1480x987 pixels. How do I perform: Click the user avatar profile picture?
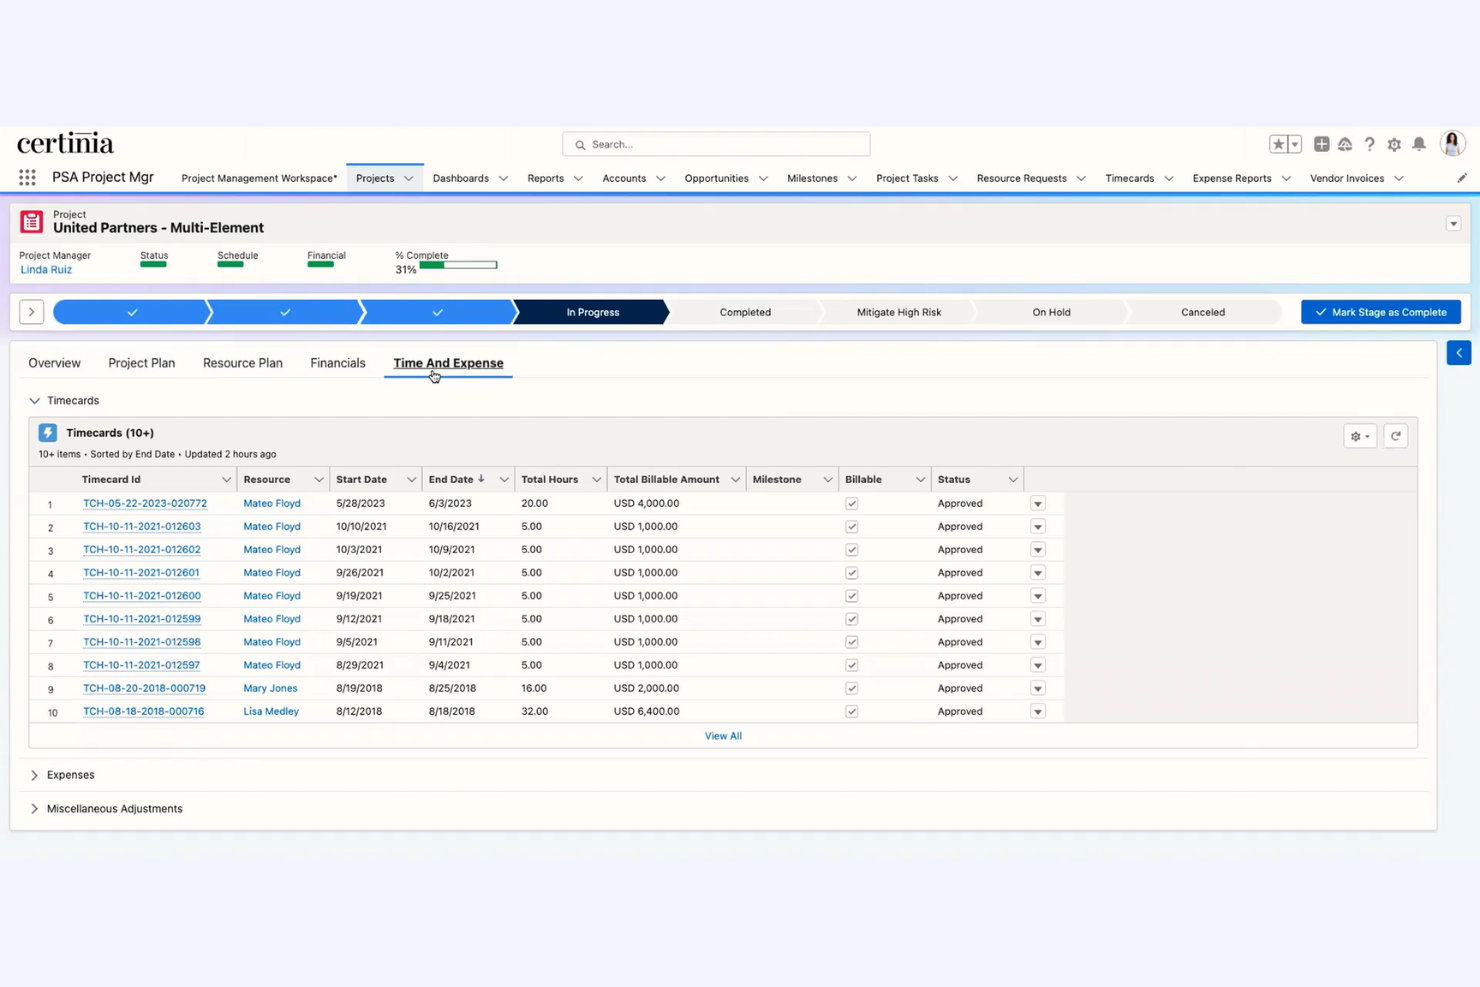tap(1452, 143)
